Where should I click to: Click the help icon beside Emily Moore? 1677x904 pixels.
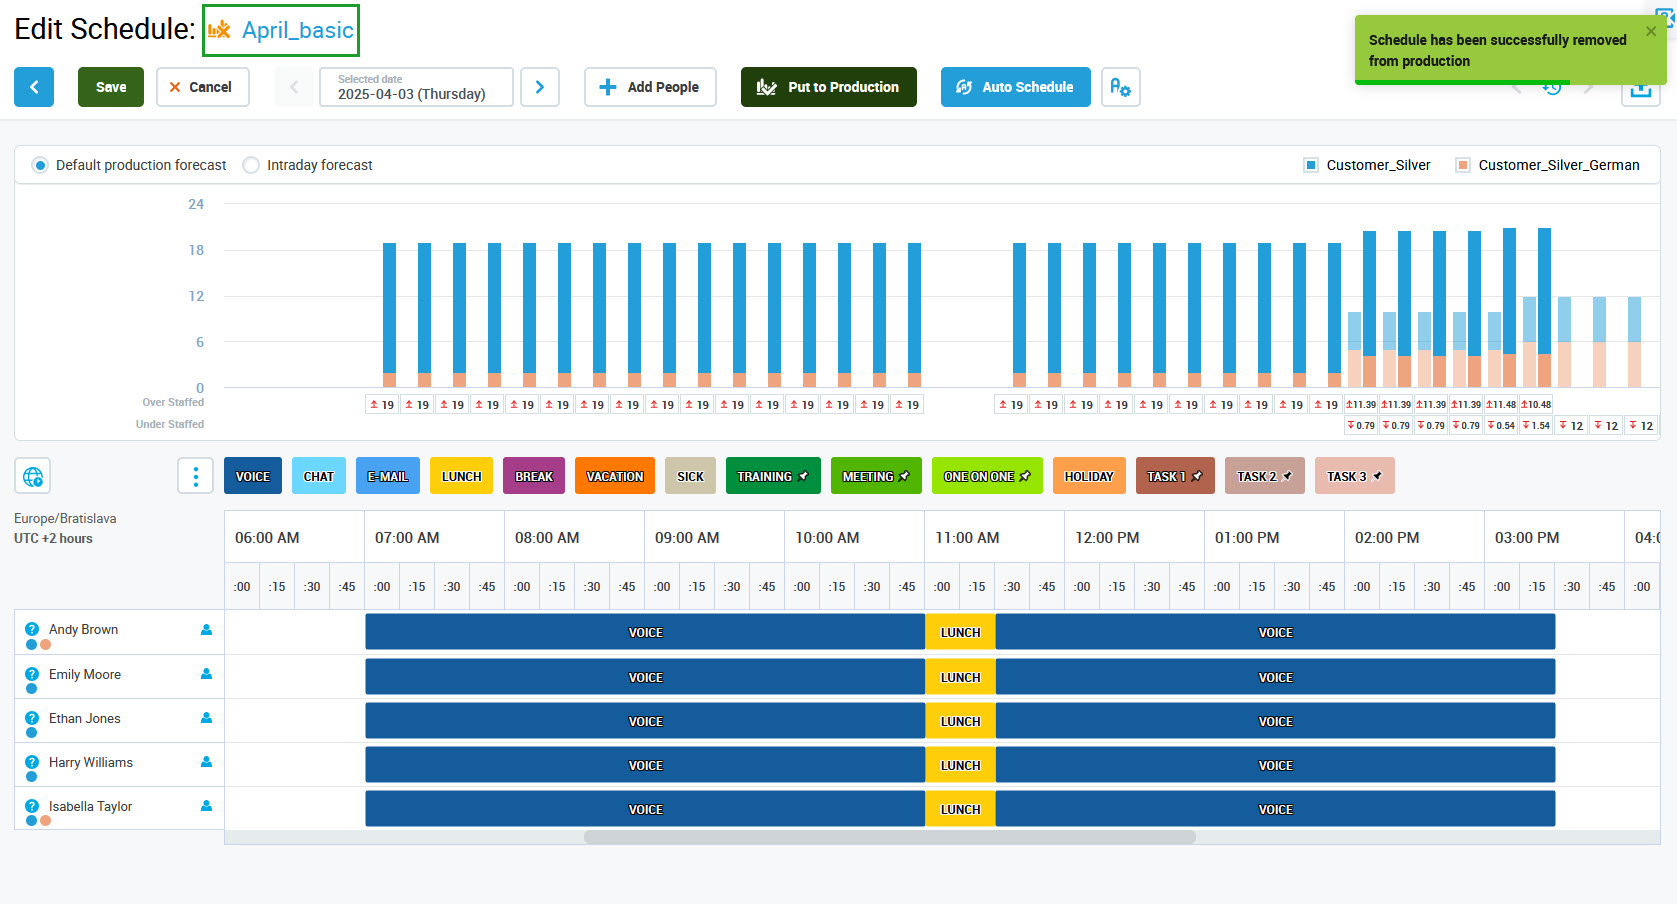point(32,674)
